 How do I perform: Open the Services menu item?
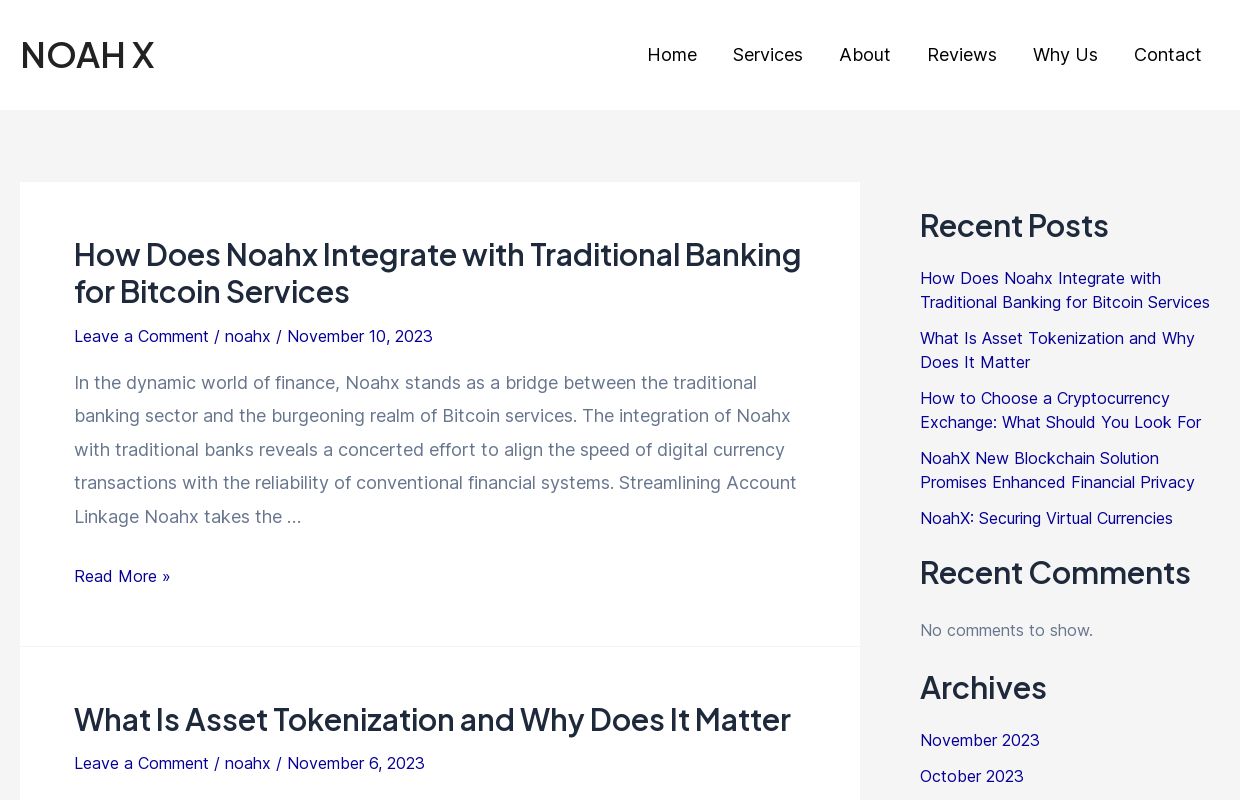click(x=768, y=55)
